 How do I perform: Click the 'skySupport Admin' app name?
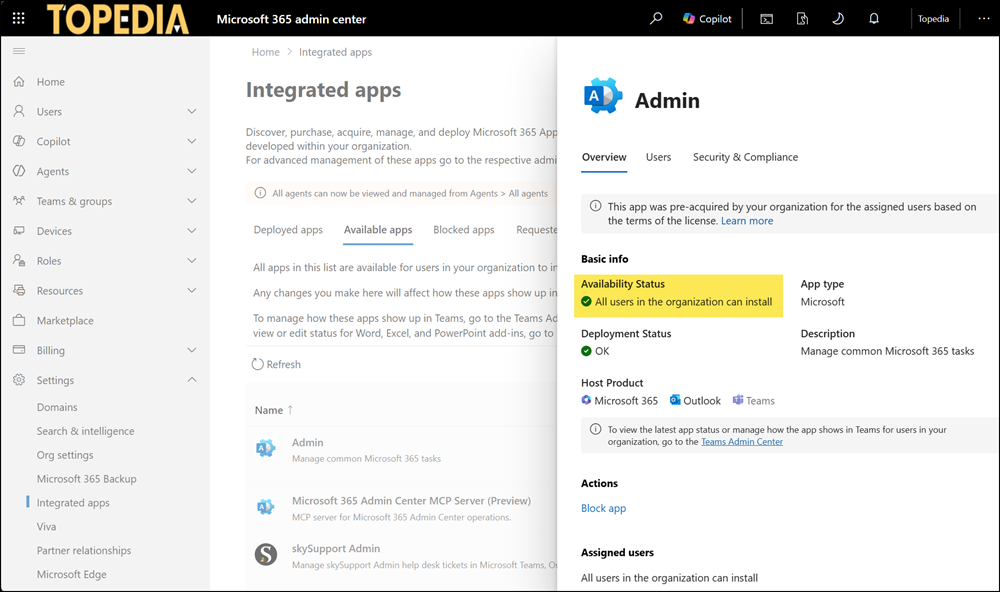[x=336, y=549]
